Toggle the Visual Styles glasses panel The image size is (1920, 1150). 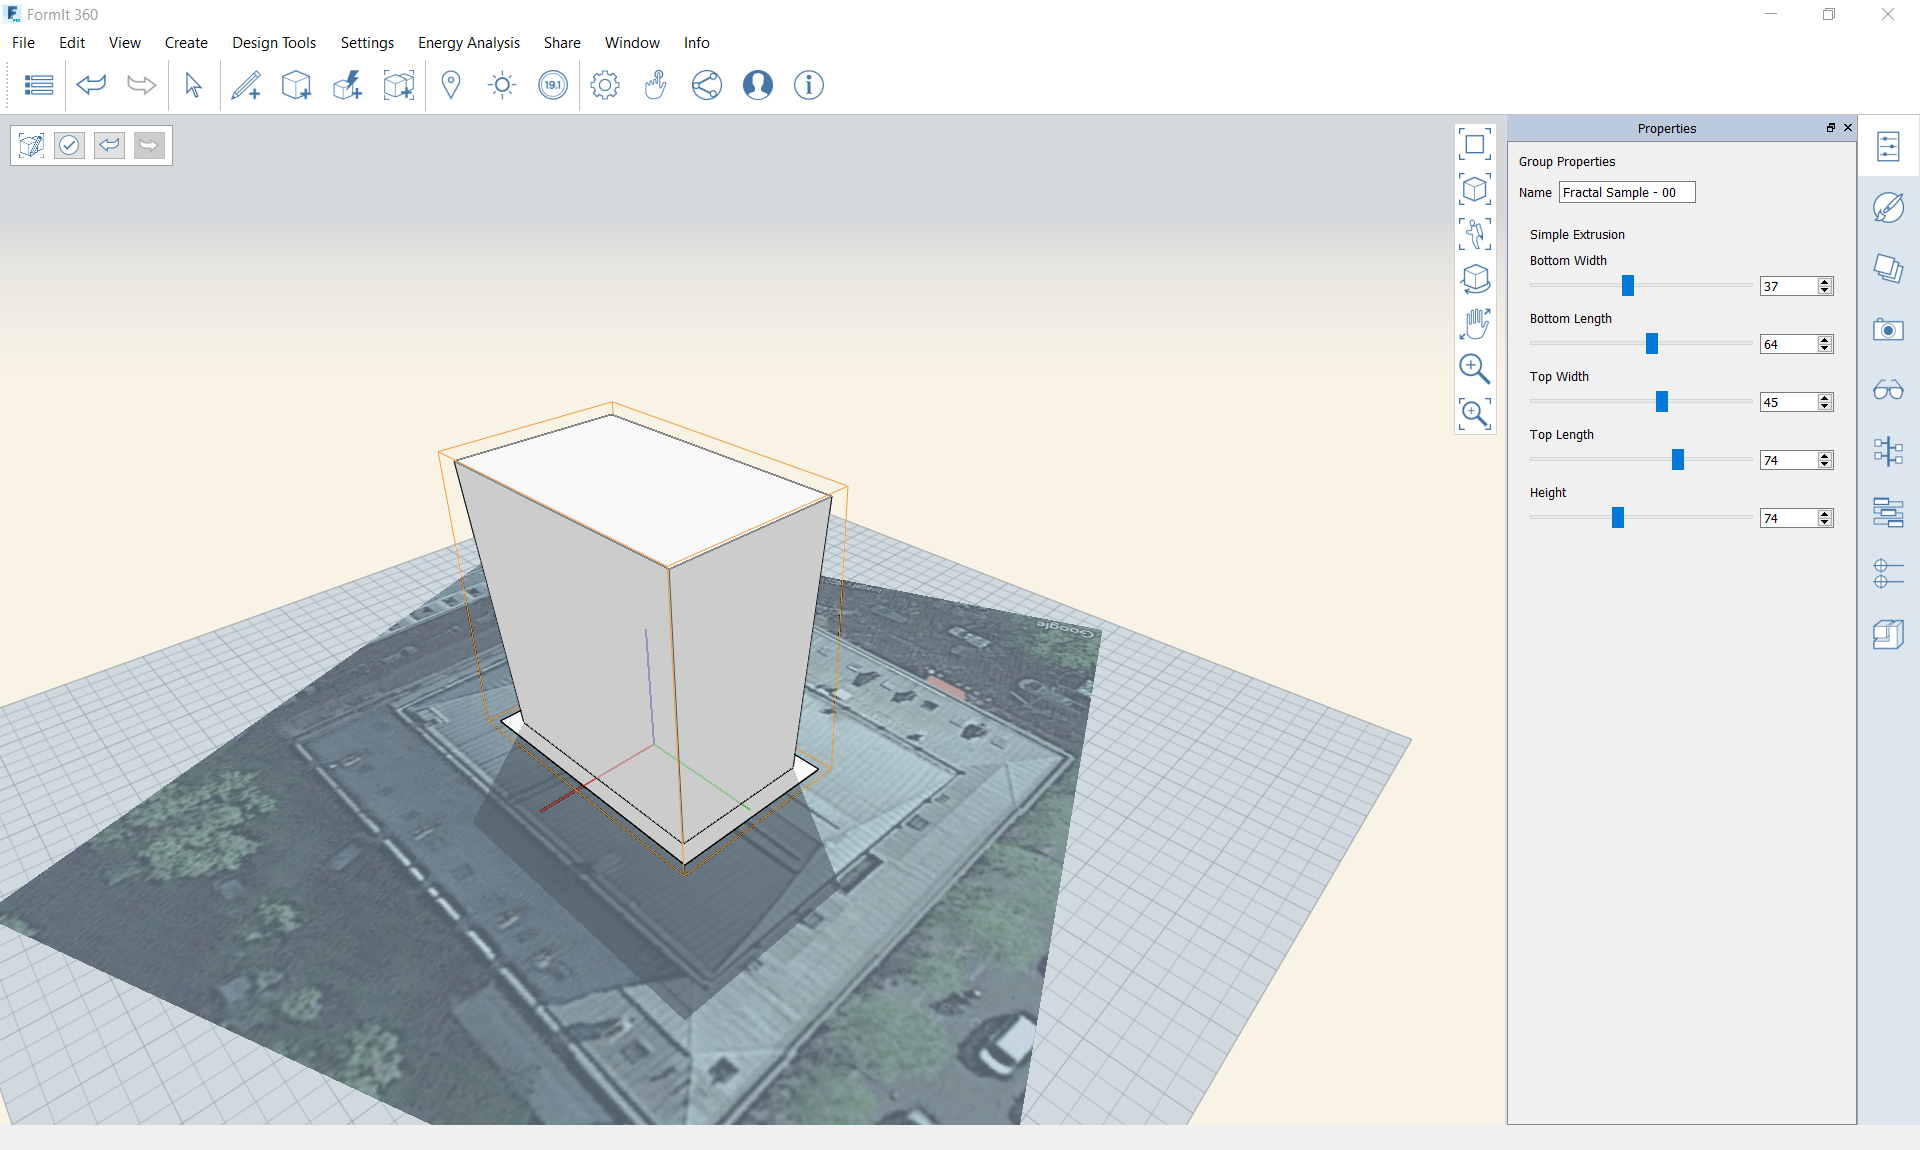pos(1888,390)
